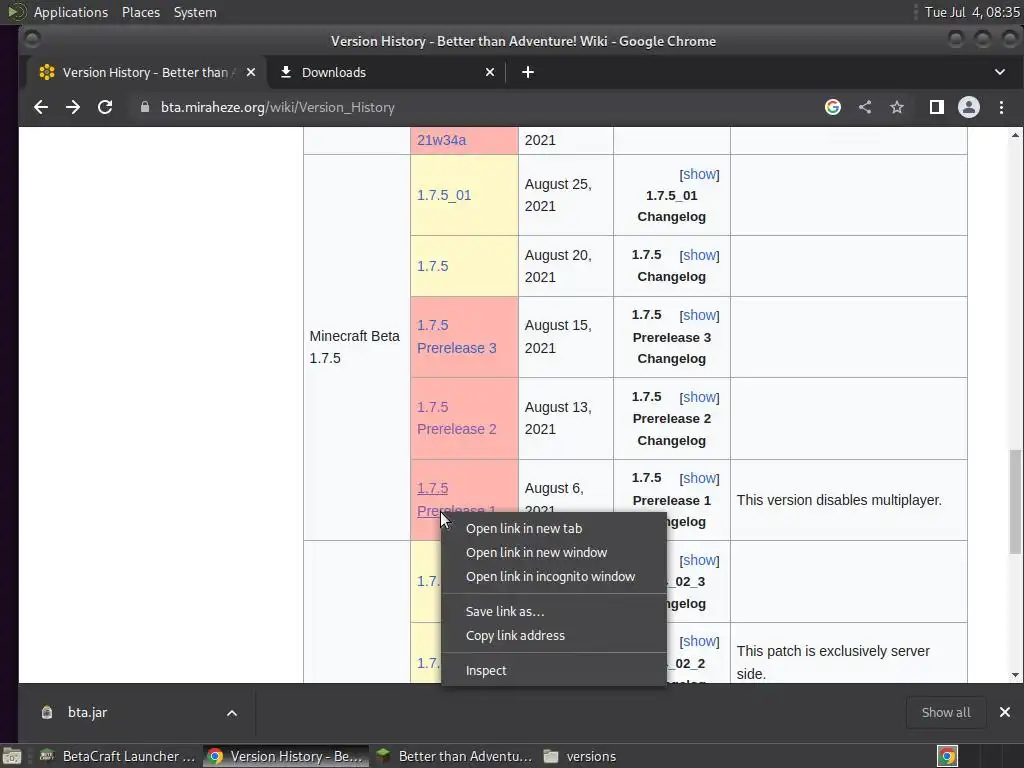The width and height of the screenshot is (1024, 768).
Task: Open Chrome's three-dot menu
Action: point(1001,107)
